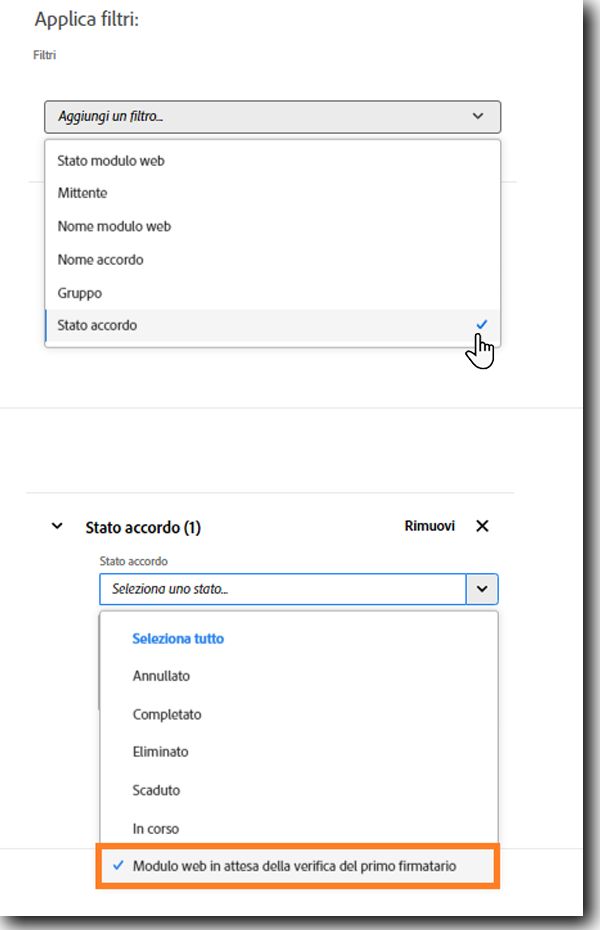The image size is (600, 930).
Task: Choose Gruppo filter option
Action: pyautogui.click(x=80, y=293)
